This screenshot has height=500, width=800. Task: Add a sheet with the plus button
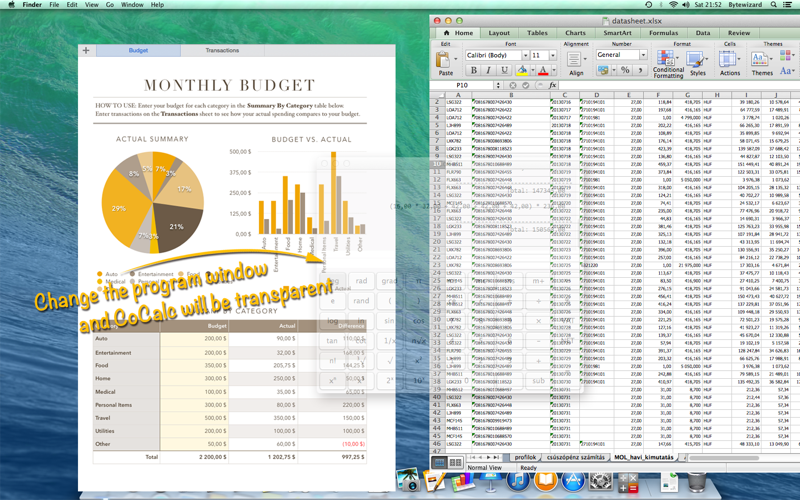pyautogui.click(x=86, y=51)
